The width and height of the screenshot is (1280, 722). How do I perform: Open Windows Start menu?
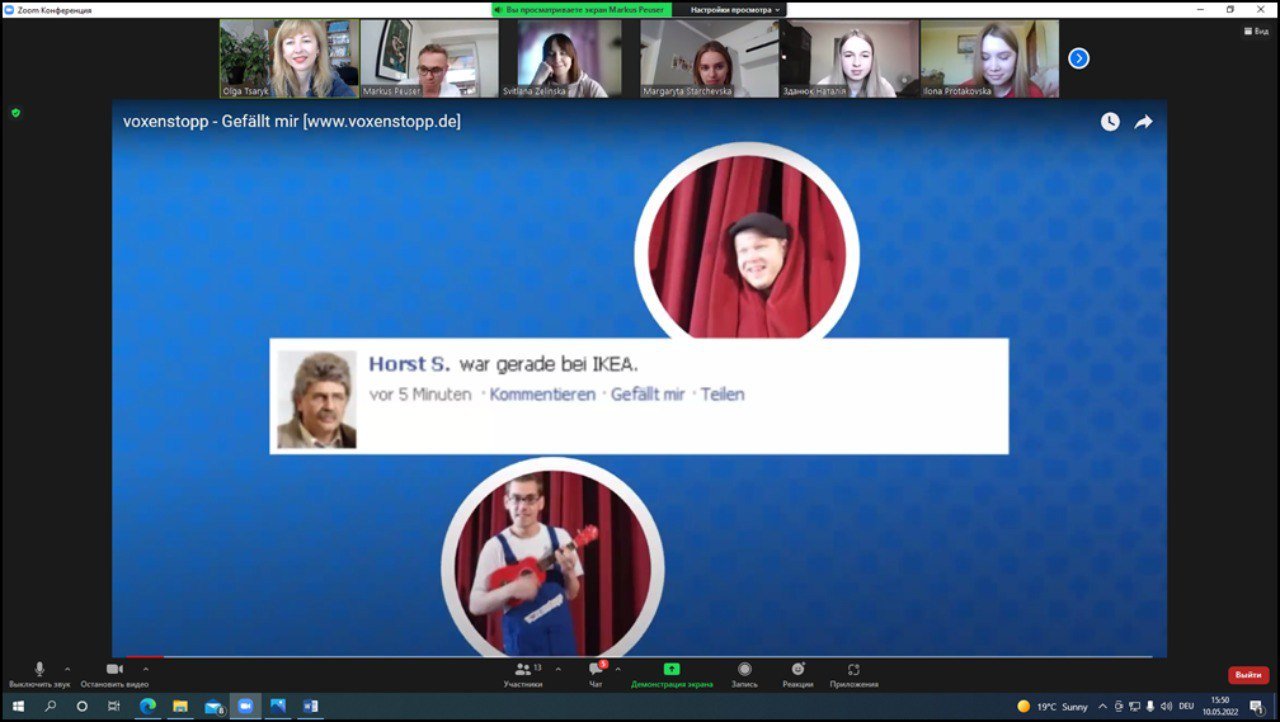[18, 706]
